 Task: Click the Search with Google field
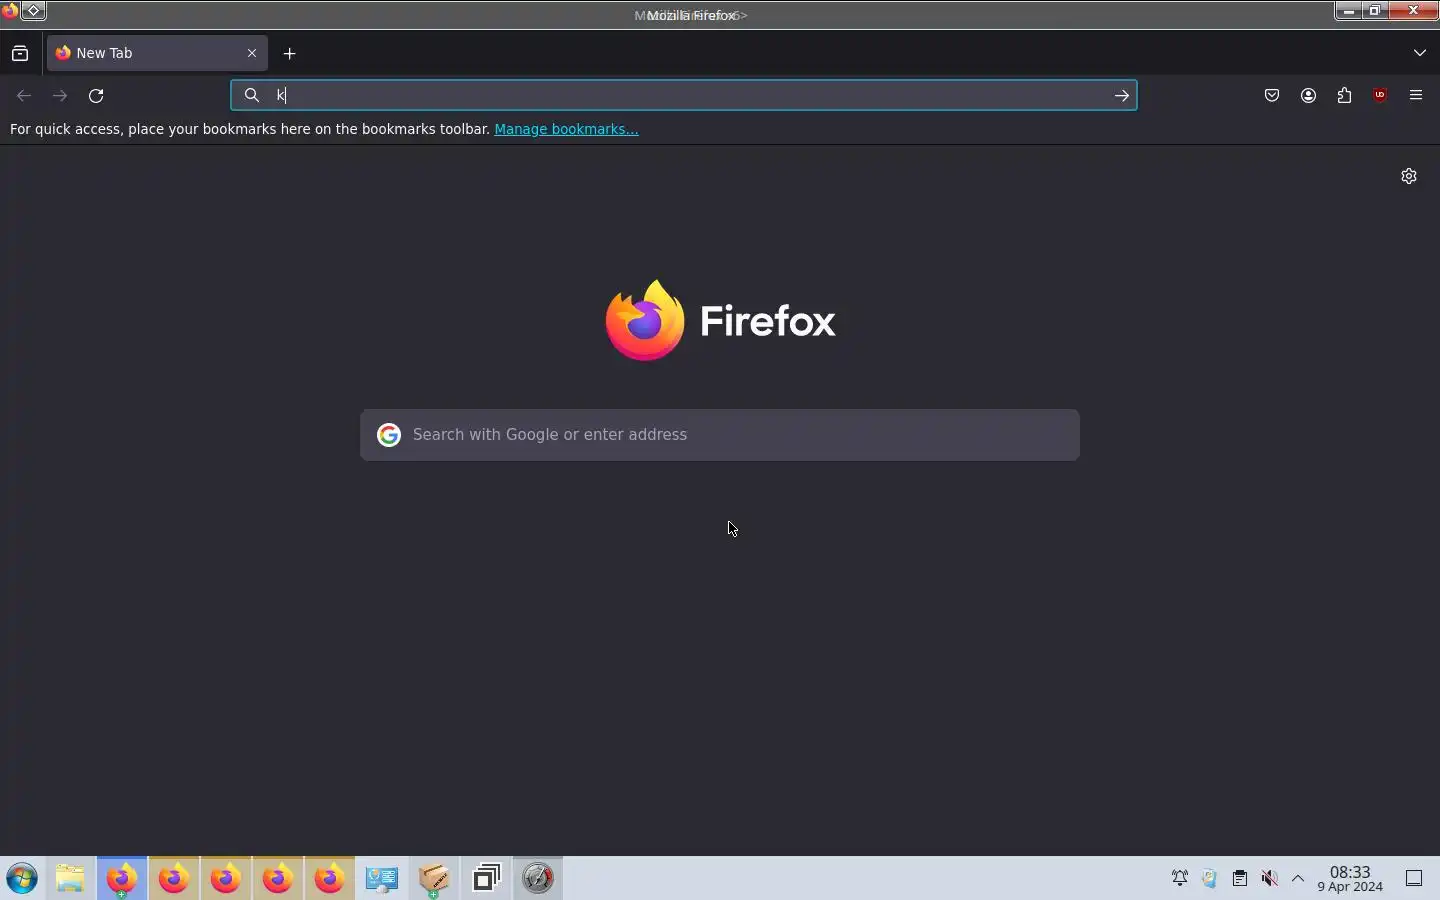point(720,435)
